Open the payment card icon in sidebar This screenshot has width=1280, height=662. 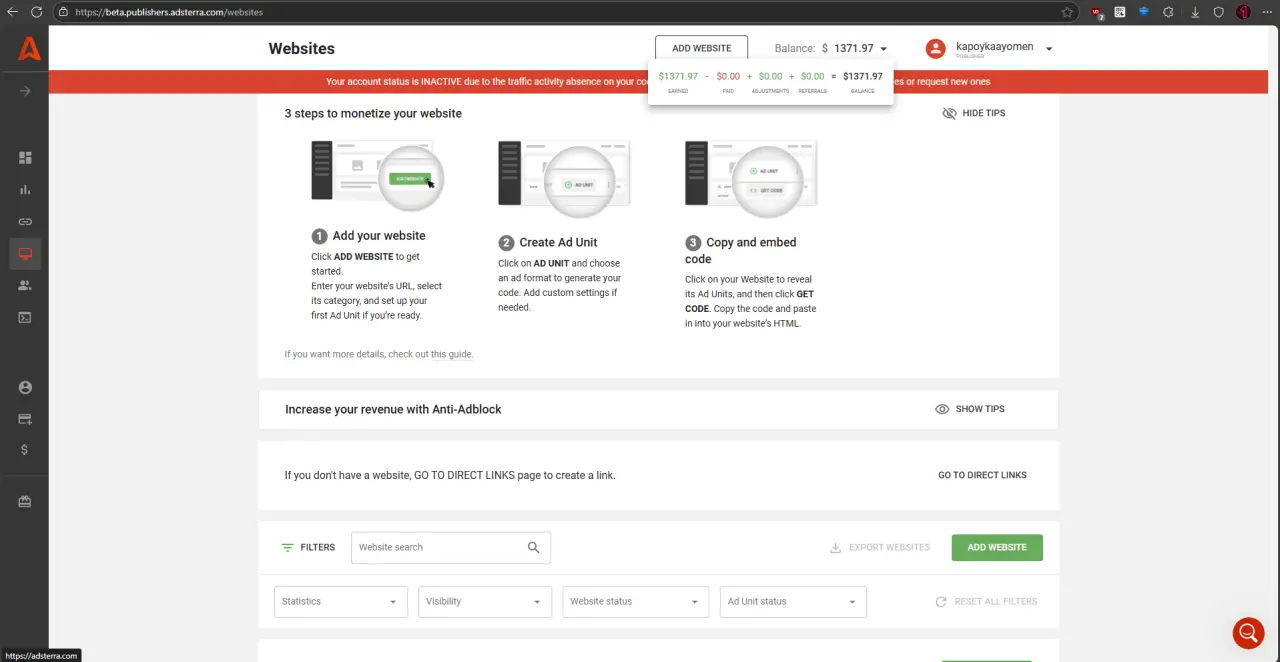coord(25,419)
